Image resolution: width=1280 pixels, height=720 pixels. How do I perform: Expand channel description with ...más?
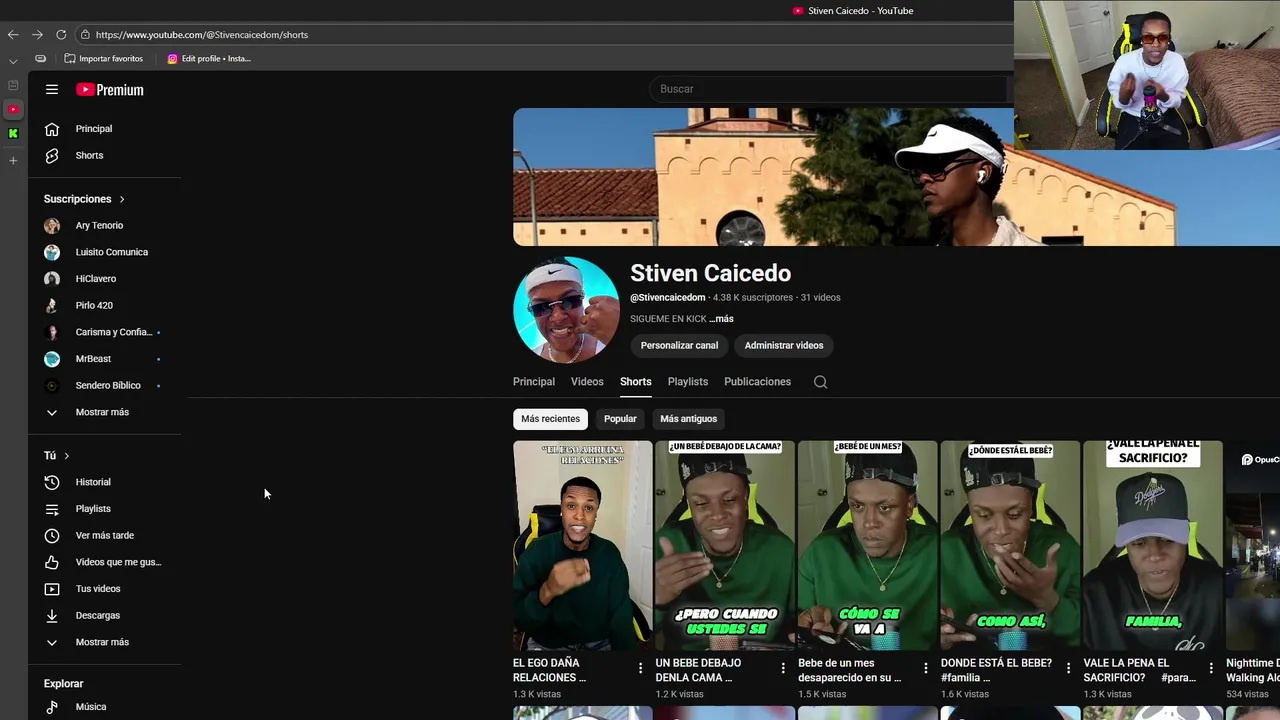point(721,319)
